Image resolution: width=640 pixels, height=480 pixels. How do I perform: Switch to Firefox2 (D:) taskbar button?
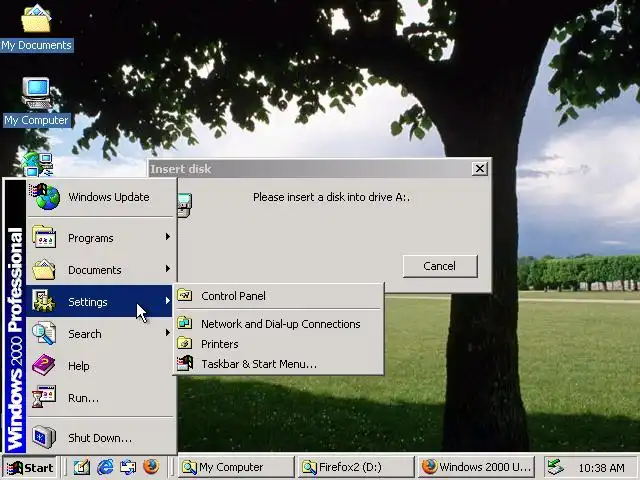356,467
